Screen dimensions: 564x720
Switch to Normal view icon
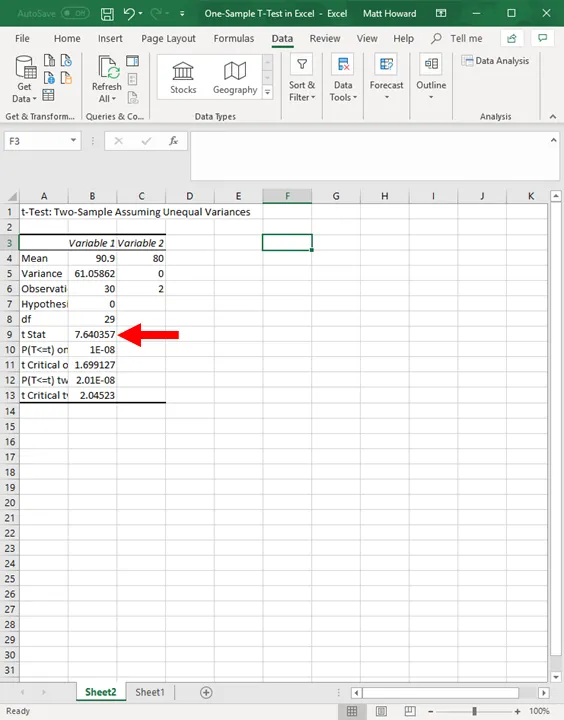click(352, 711)
